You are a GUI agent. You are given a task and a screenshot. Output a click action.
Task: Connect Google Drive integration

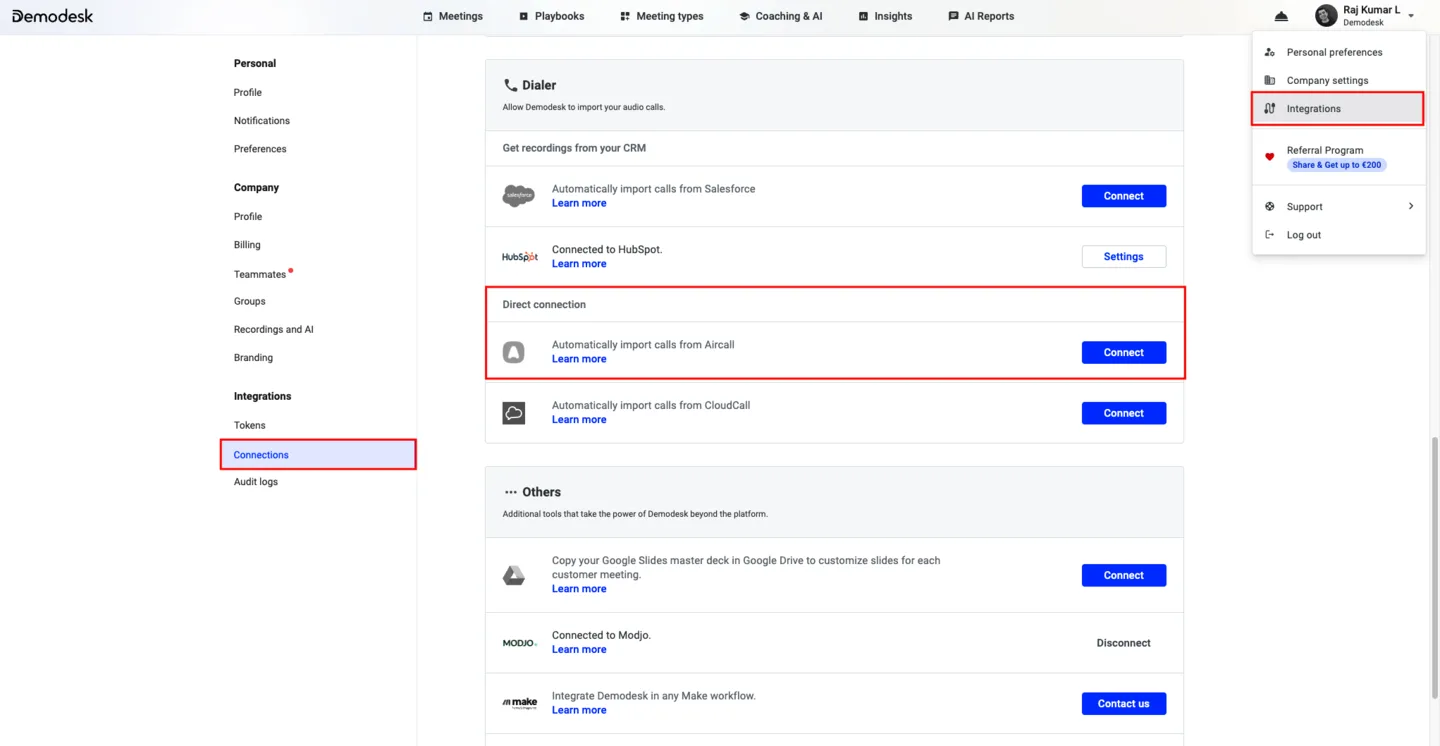pos(1123,575)
